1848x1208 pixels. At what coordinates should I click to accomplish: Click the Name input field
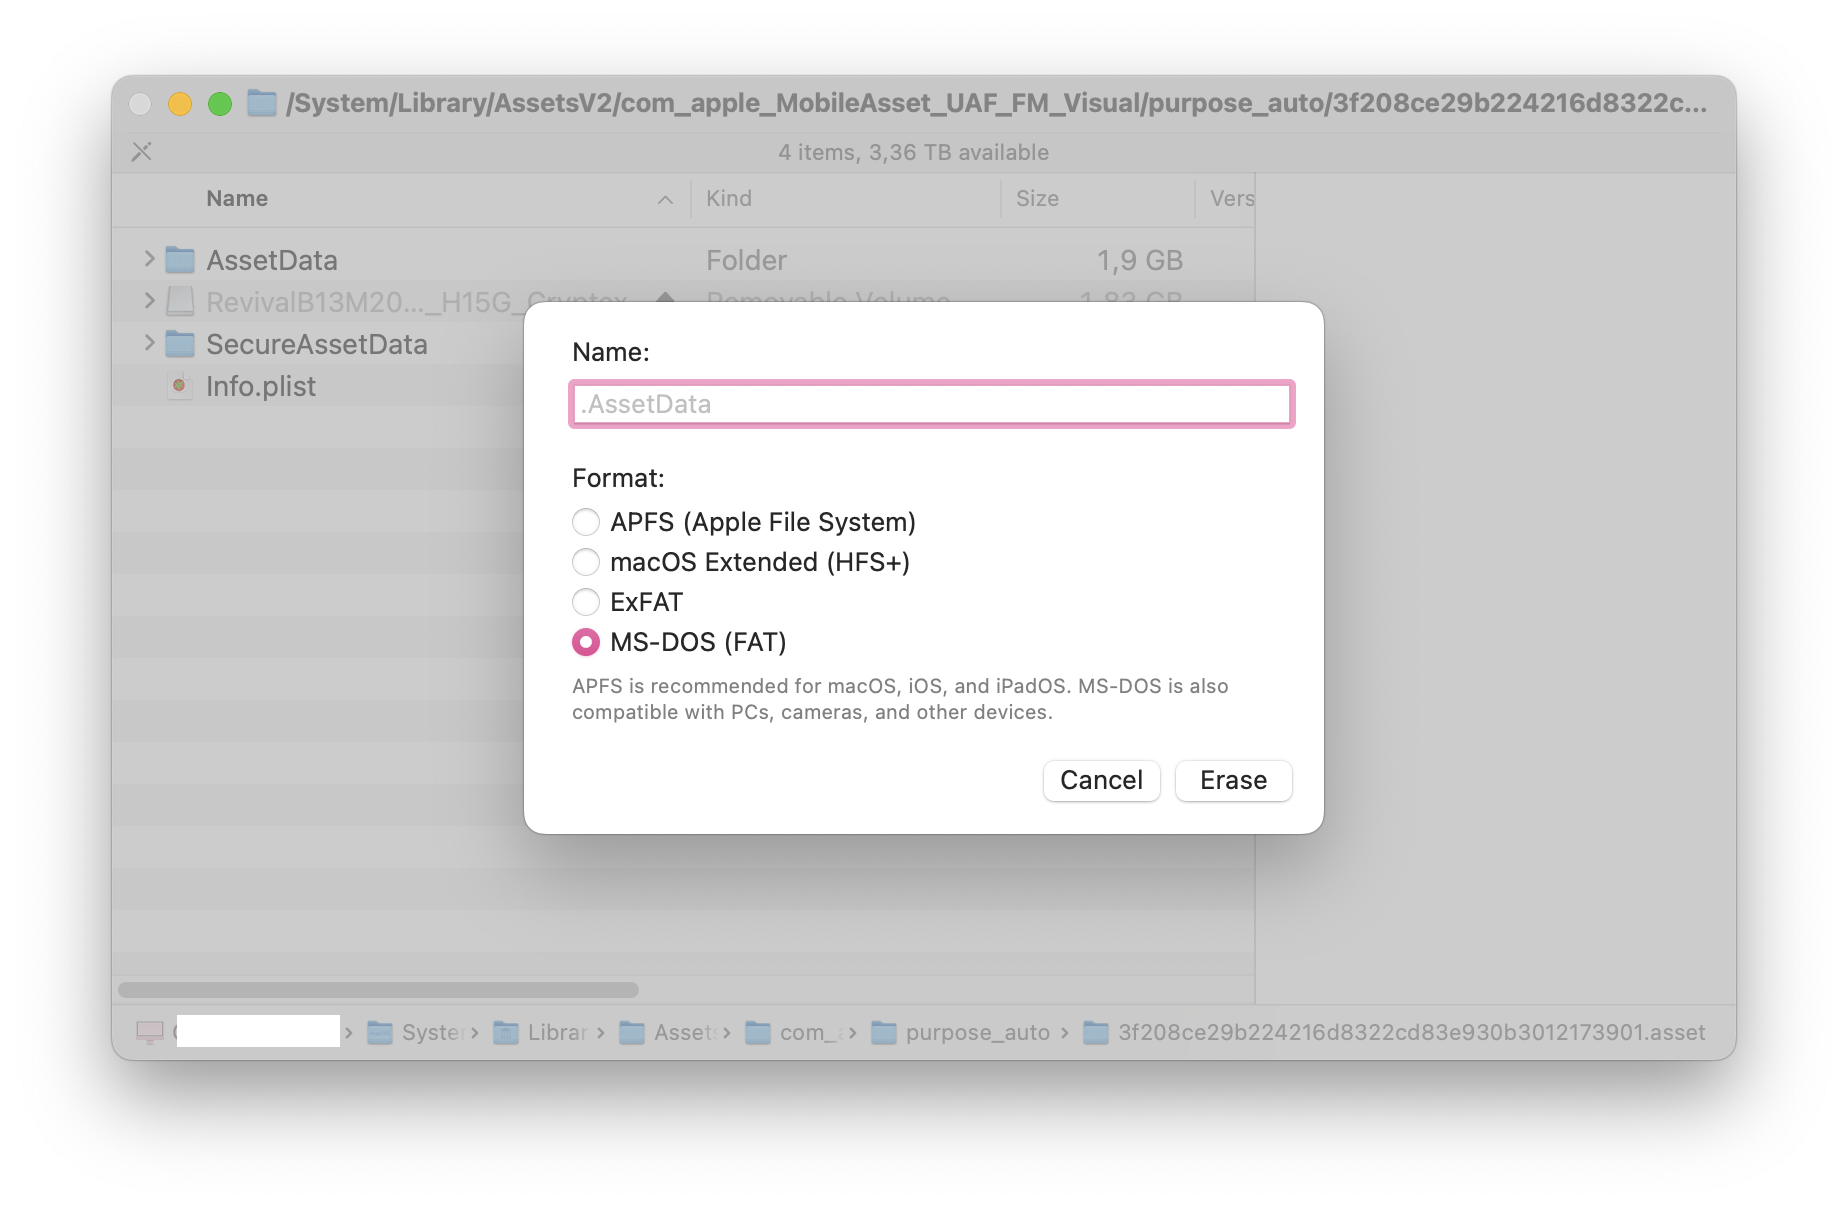932,404
